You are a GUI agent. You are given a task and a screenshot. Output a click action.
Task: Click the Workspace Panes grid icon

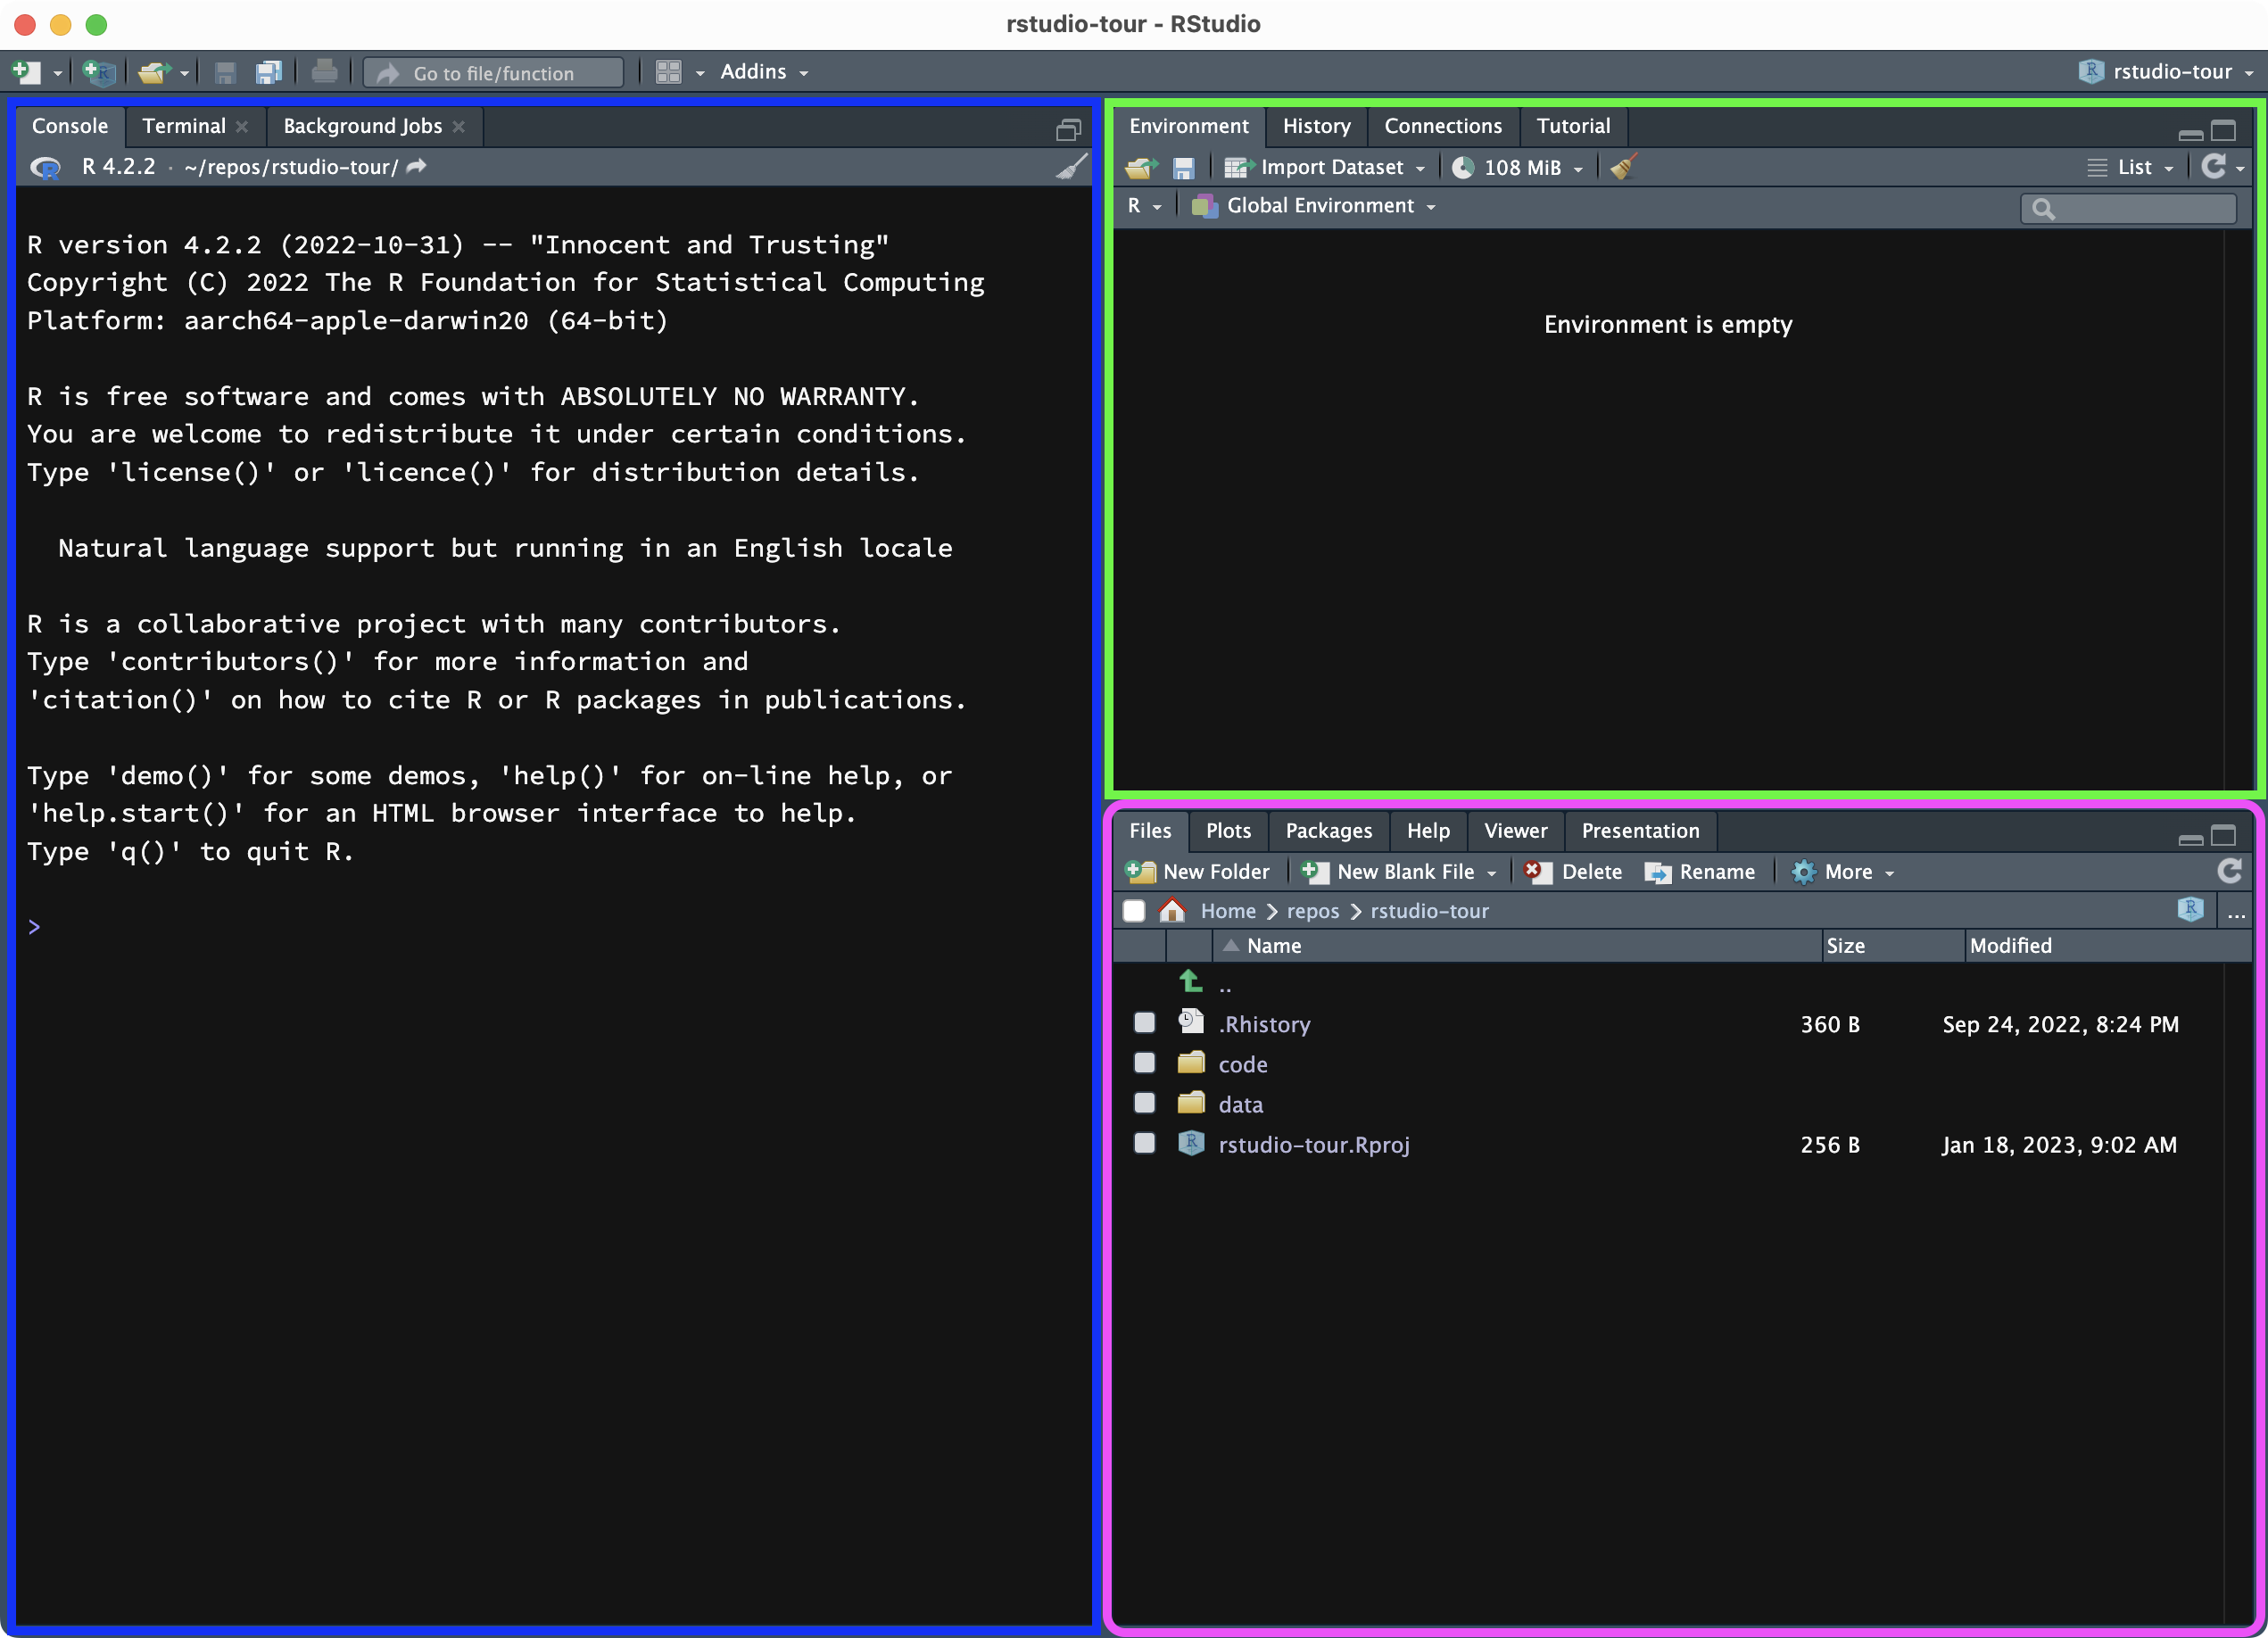click(x=668, y=72)
